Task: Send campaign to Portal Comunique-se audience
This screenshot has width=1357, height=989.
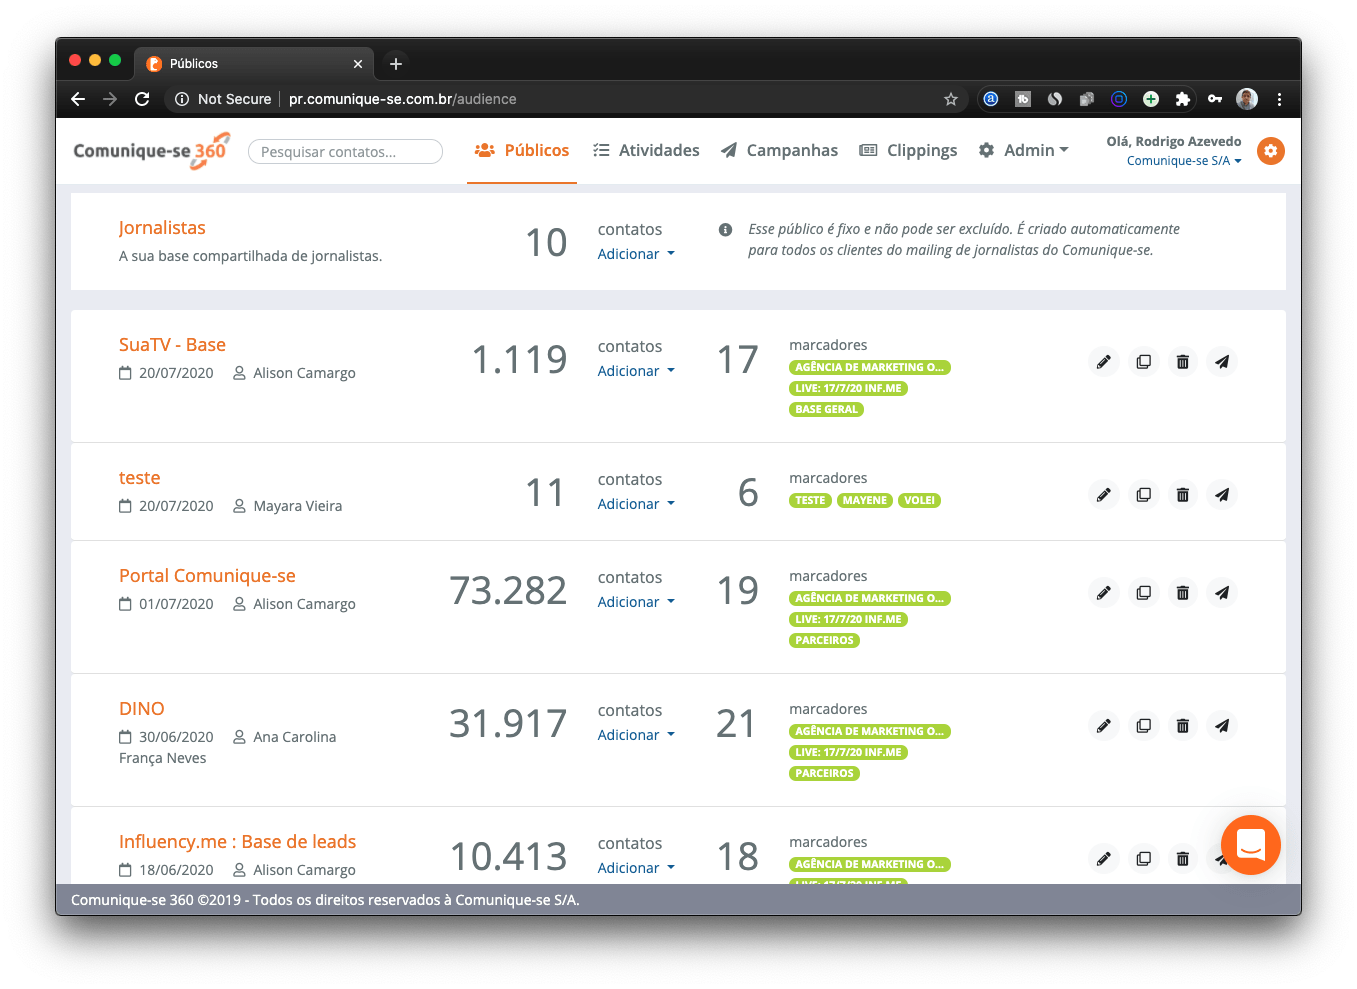Action: (1222, 593)
